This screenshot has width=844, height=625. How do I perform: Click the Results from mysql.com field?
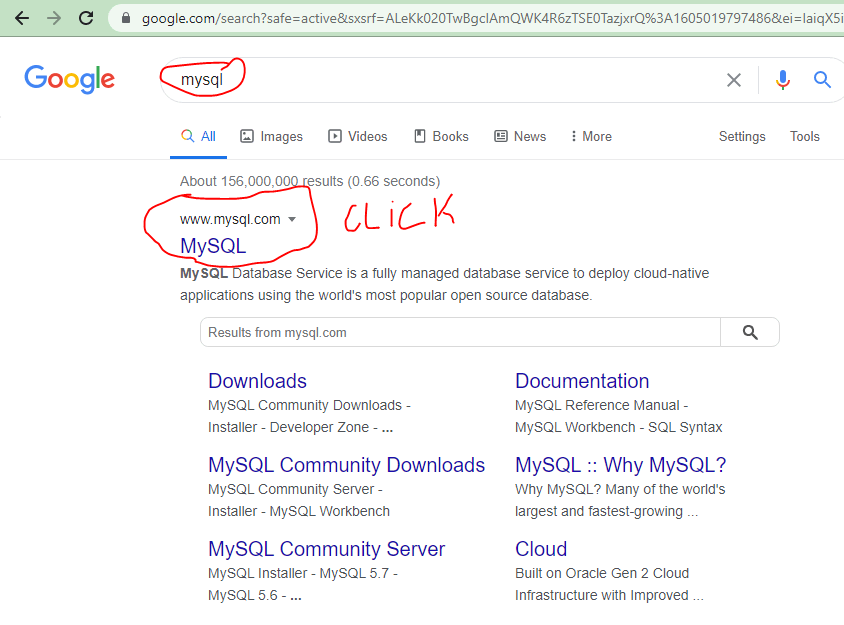(x=460, y=332)
